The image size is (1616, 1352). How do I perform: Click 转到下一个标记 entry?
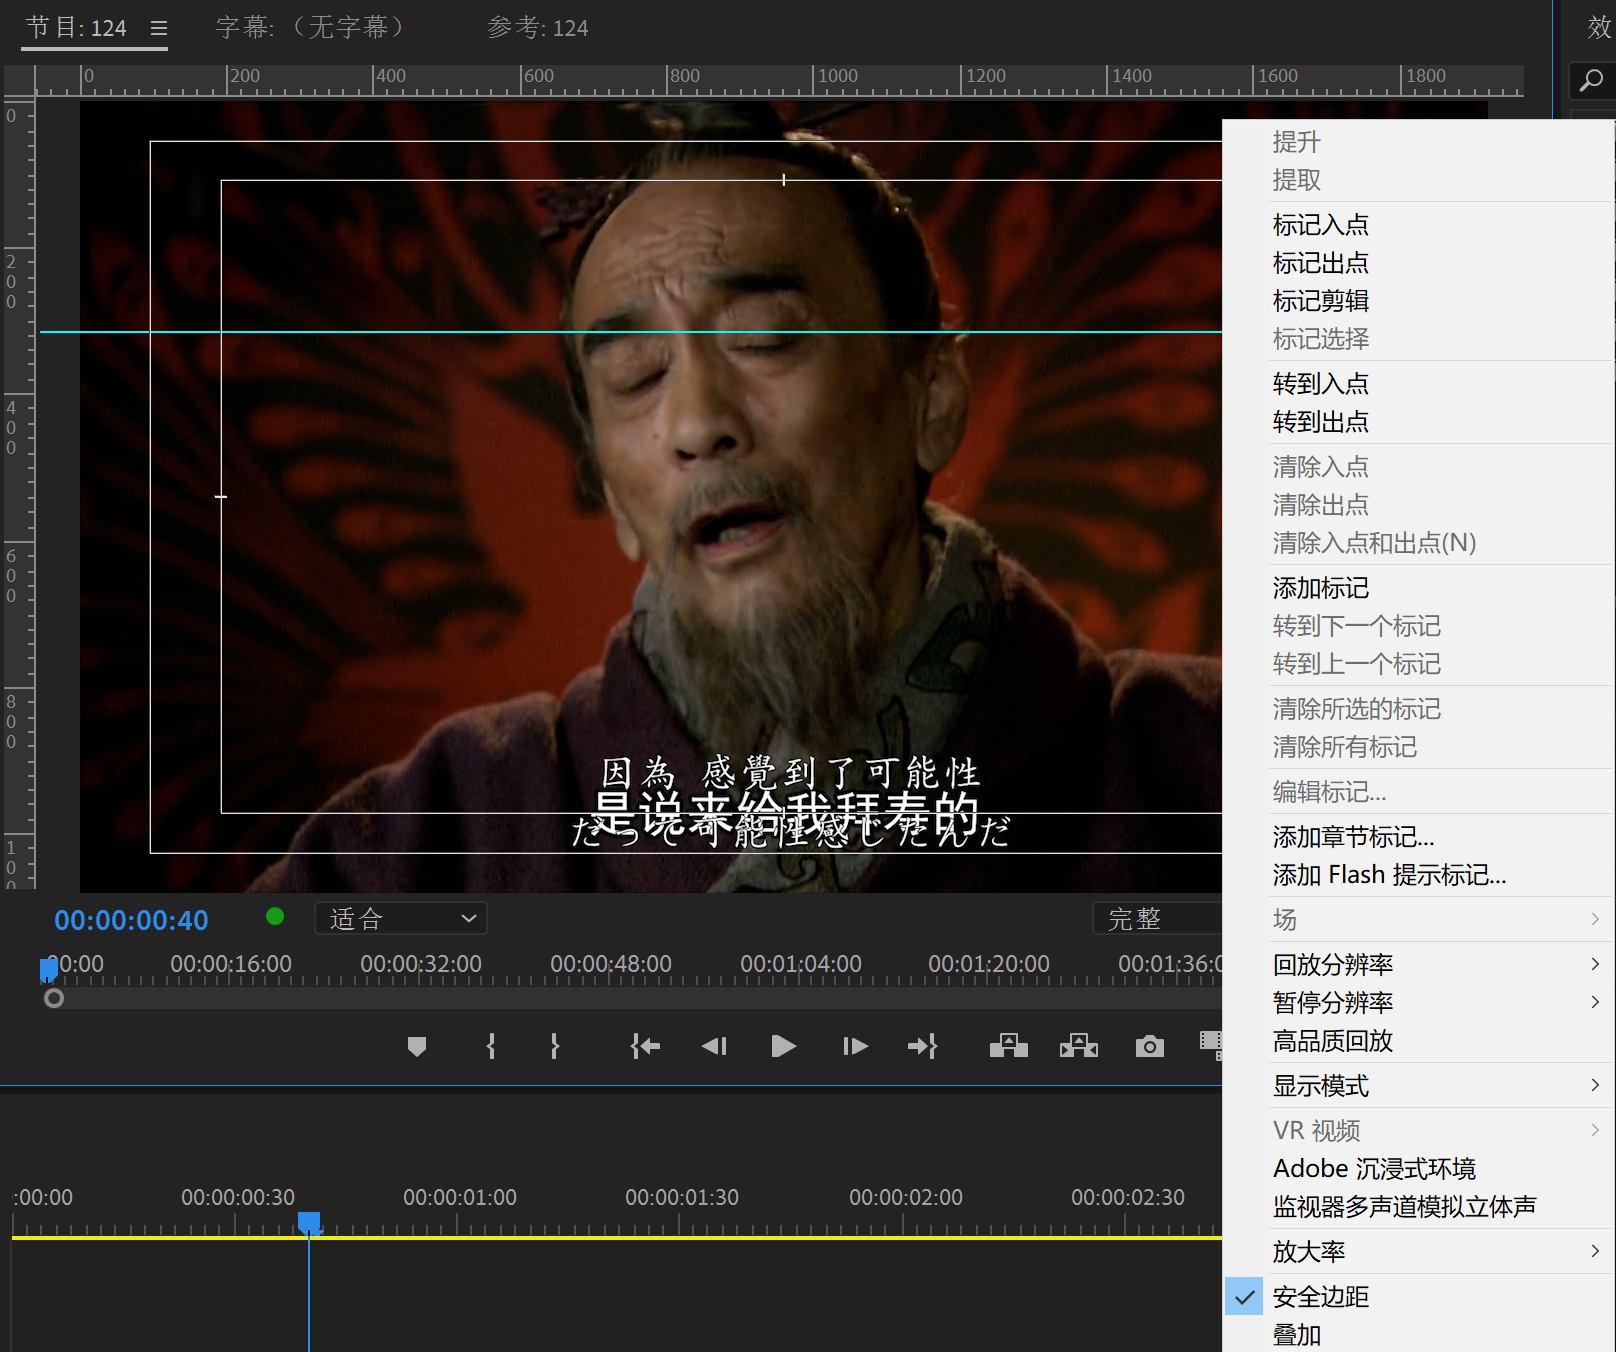[1419, 626]
